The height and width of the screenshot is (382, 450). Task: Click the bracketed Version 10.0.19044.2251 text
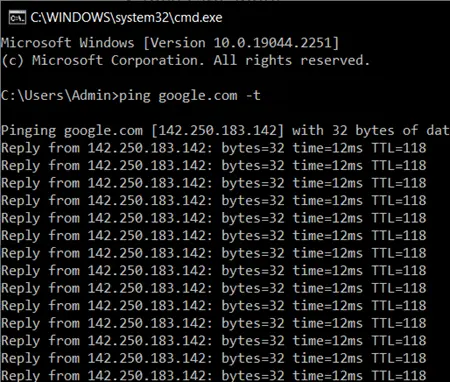pyautogui.click(x=241, y=43)
